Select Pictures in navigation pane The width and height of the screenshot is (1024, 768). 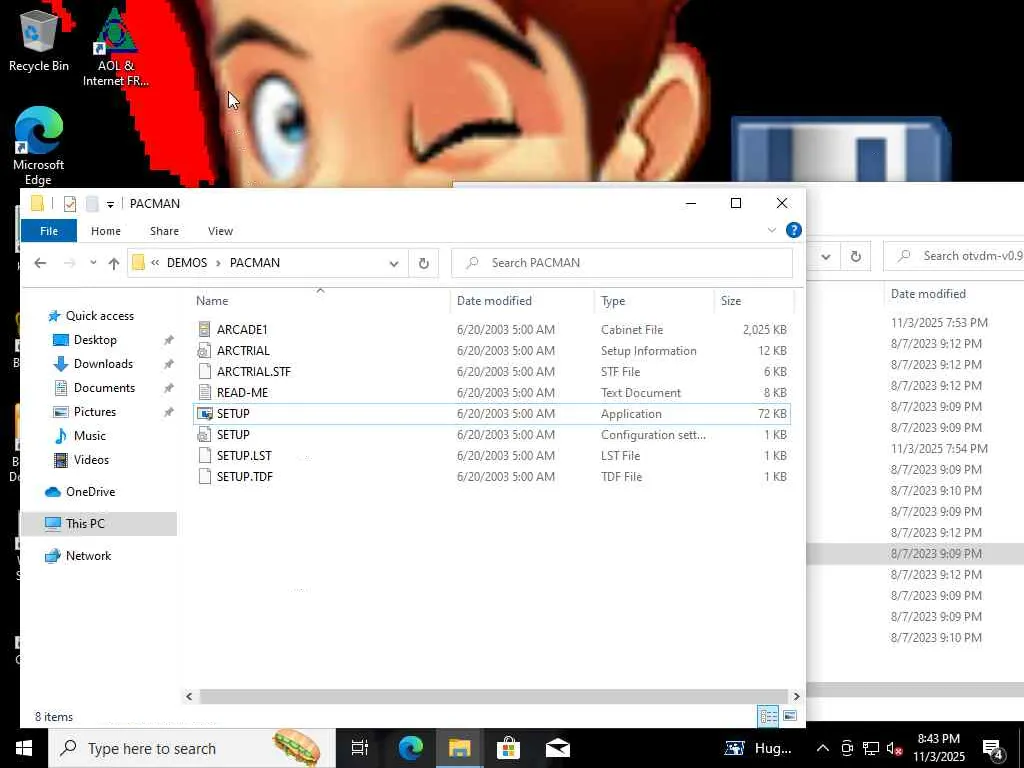pos(95,412)
